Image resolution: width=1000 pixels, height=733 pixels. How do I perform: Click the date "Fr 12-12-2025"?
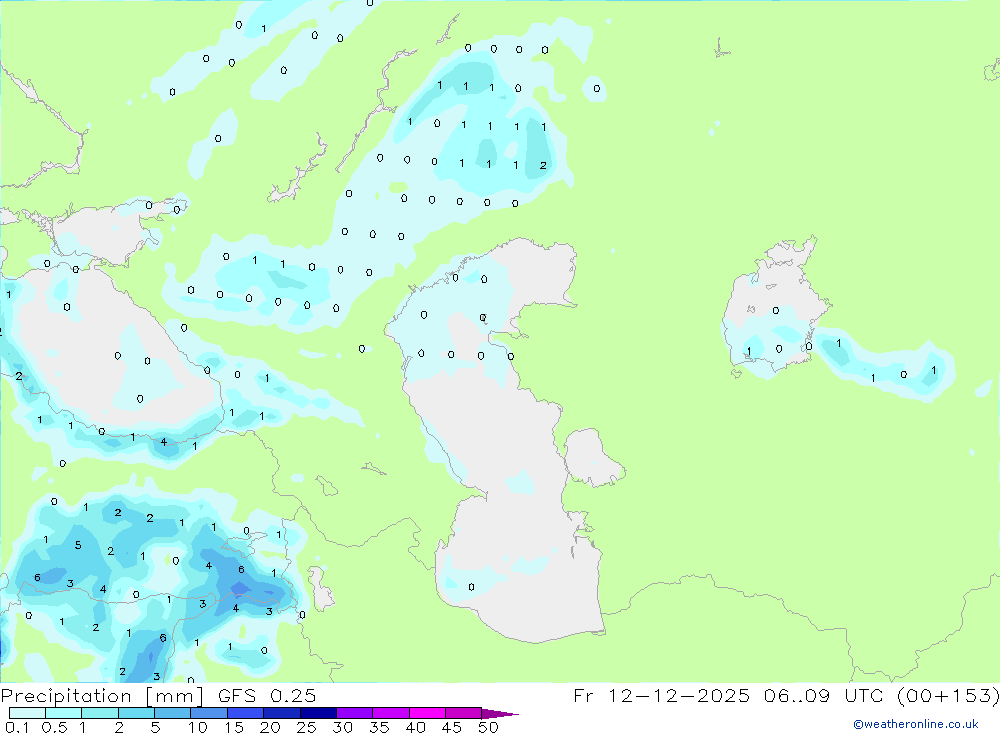click(662, 695)
